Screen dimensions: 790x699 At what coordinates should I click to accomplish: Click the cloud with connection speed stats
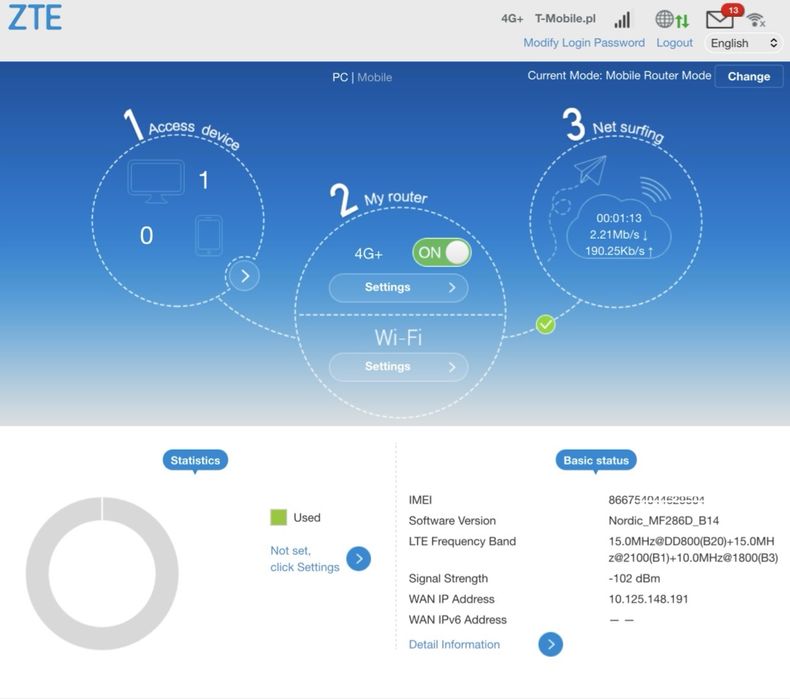tap(619, 228)
